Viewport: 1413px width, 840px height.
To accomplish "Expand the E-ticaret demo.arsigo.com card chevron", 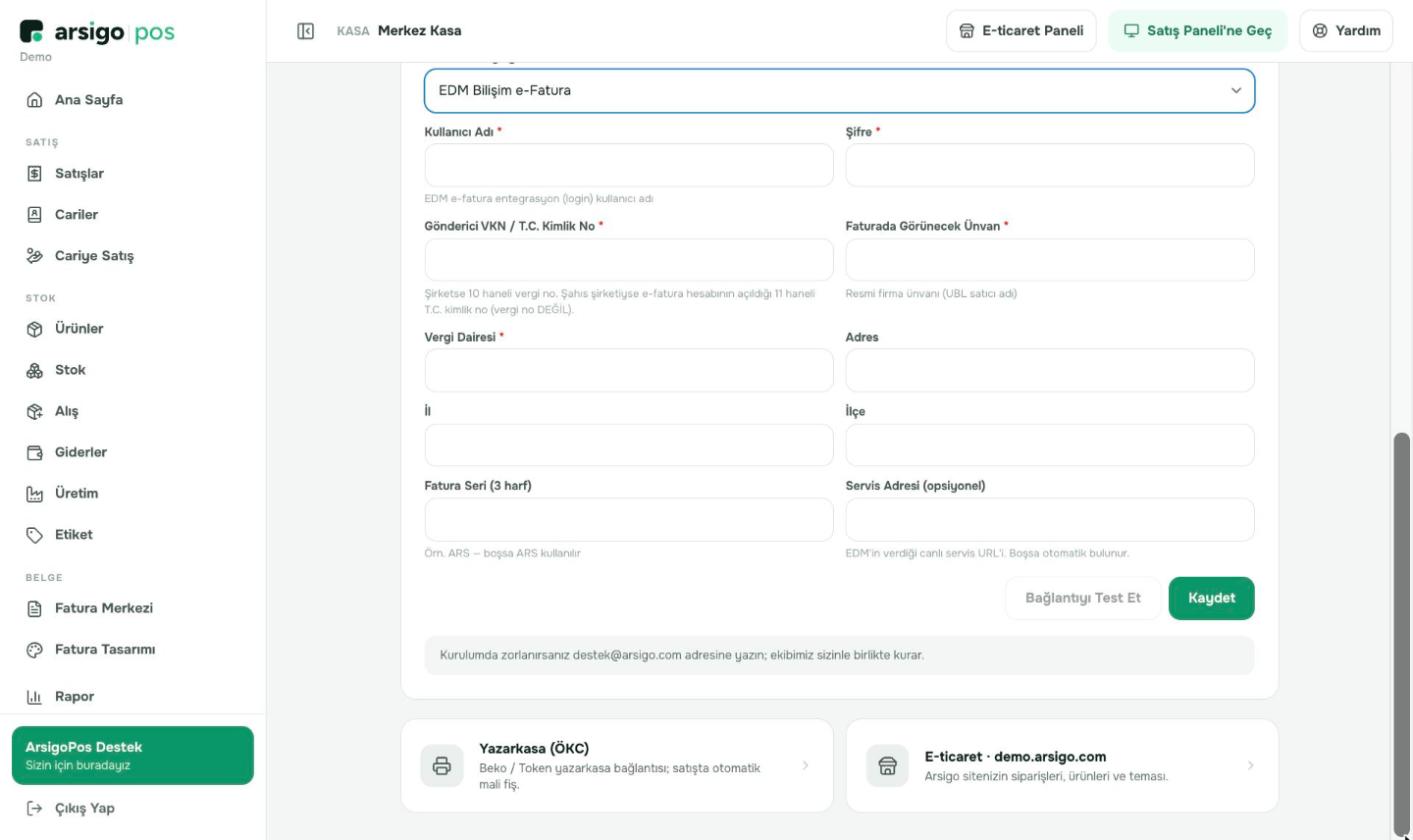I will pyautogui.click(x=1250, y=765).
